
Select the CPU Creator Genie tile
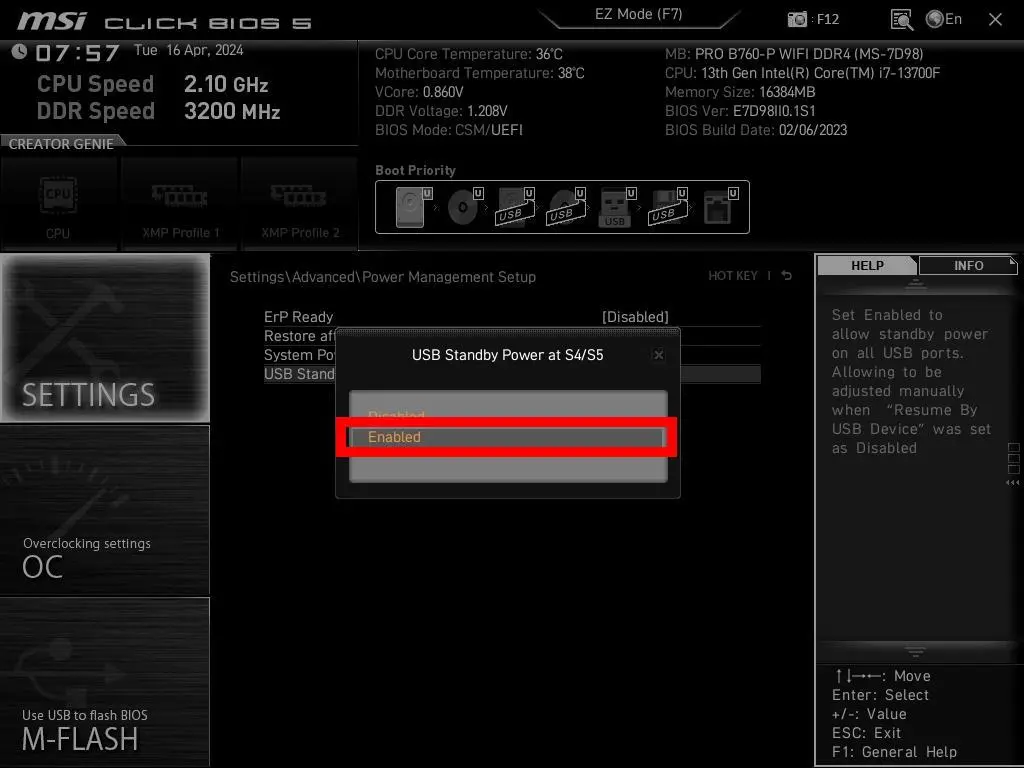tap(58, 204)
